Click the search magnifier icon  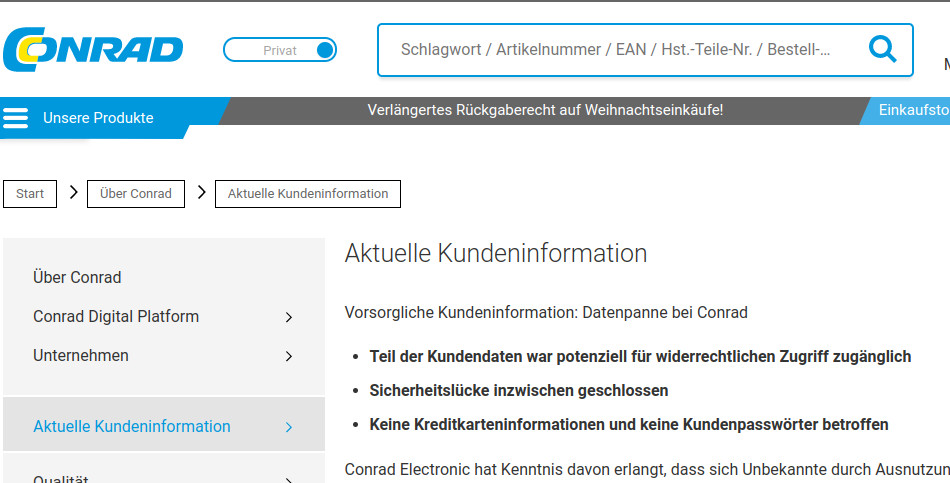point(882,49)
